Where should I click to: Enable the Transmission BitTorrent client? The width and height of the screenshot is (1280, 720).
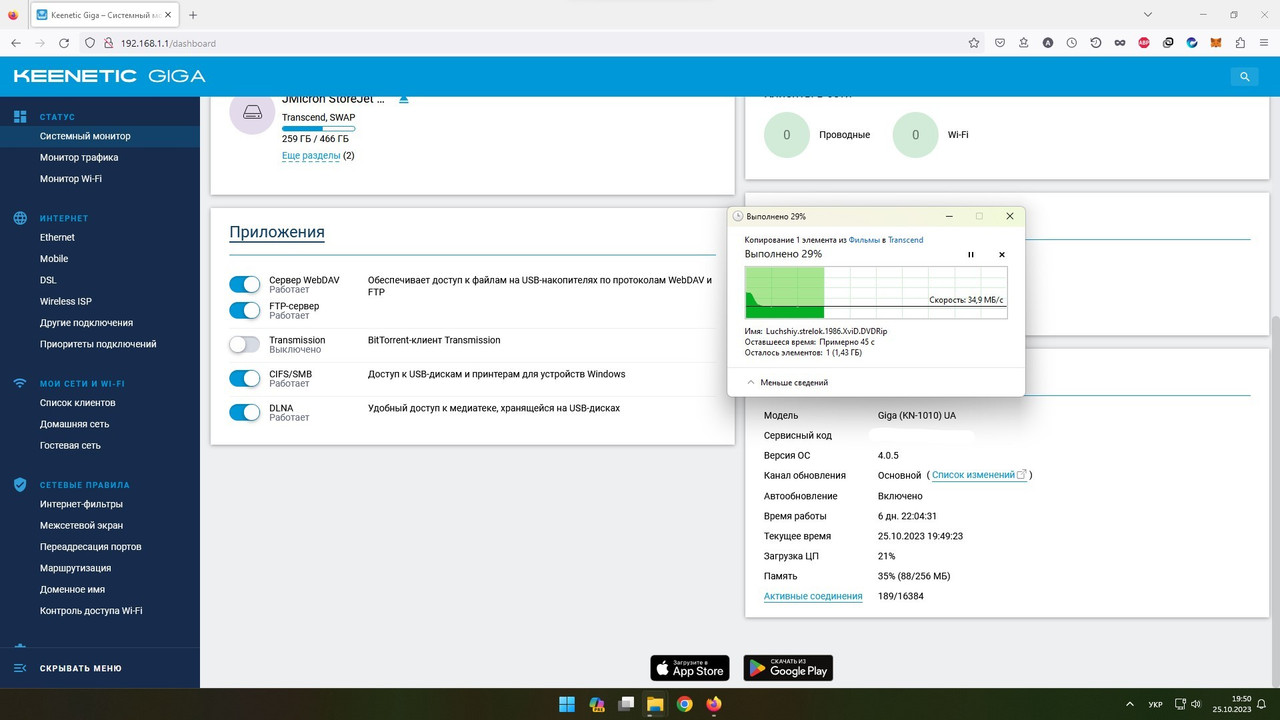(244, 344)
